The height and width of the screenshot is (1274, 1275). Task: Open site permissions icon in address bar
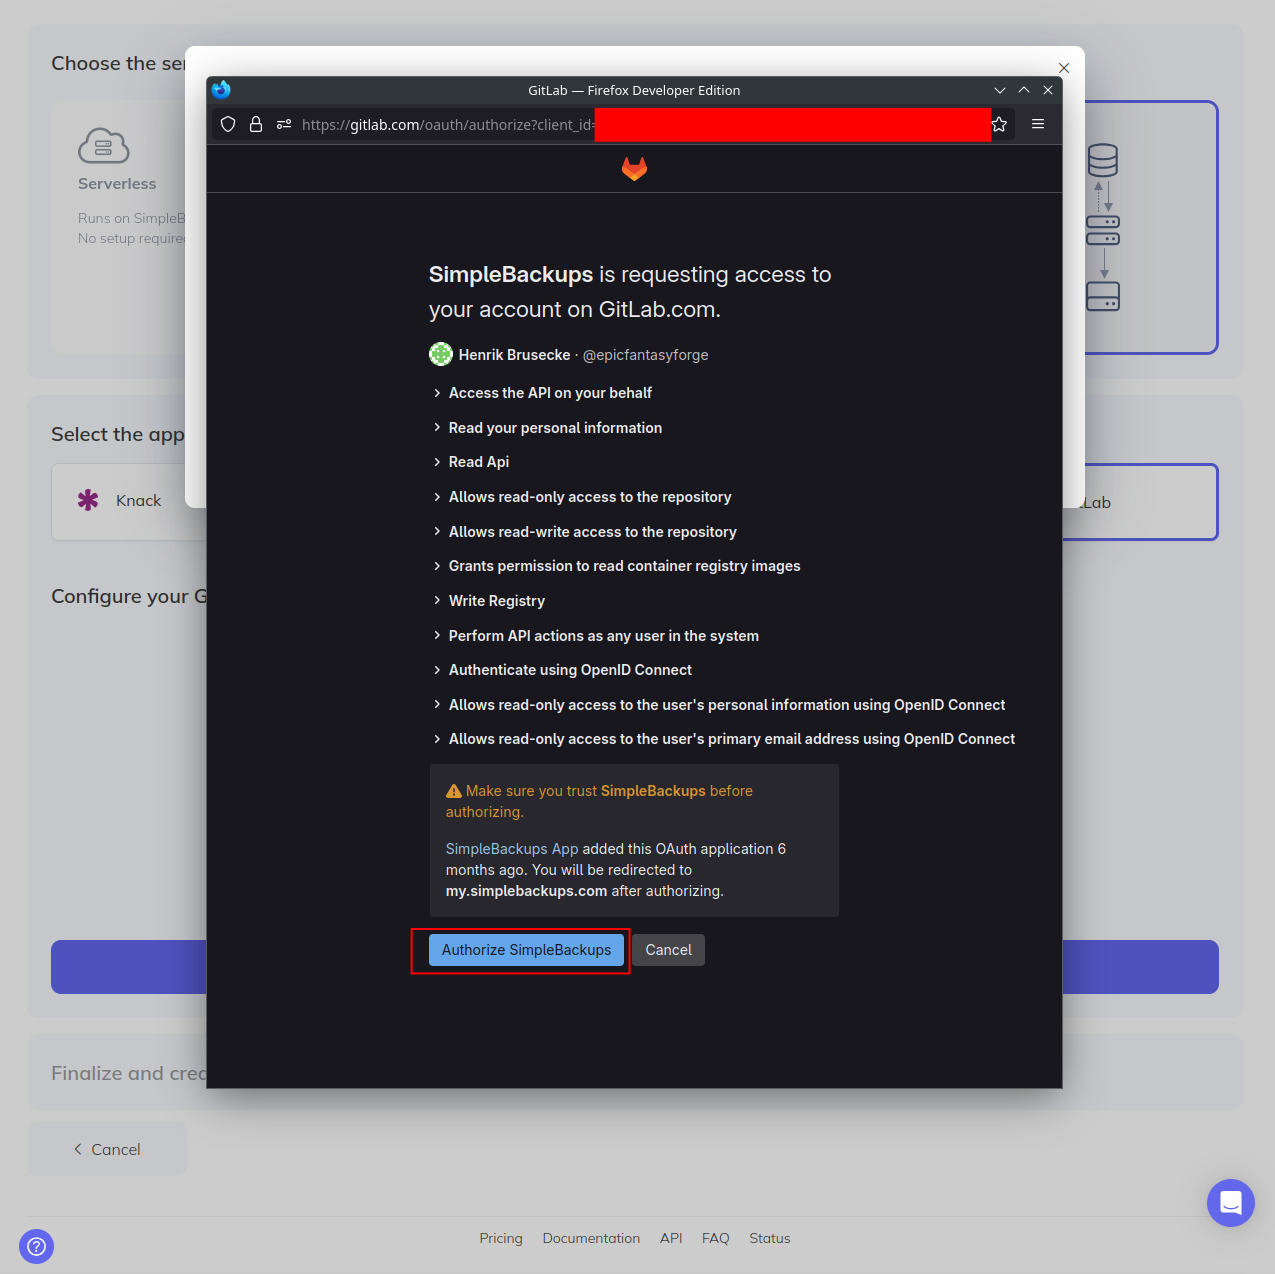(284, 124)
